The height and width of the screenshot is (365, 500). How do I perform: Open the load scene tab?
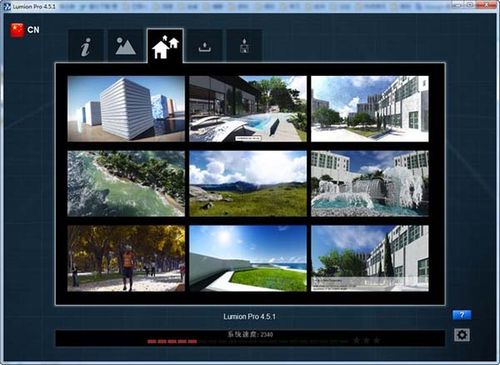(204, 46)
